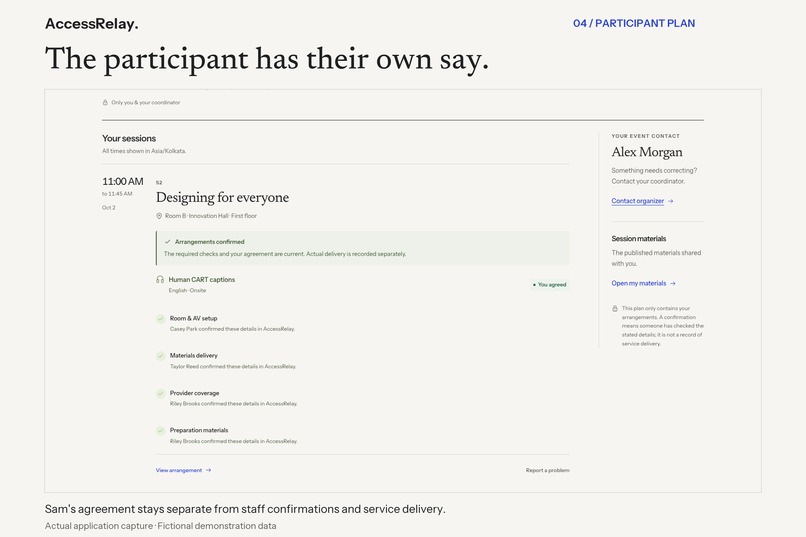Open my materials link
Image resolution: width=806 pixels, height=537 pixels.
(638, 283)
